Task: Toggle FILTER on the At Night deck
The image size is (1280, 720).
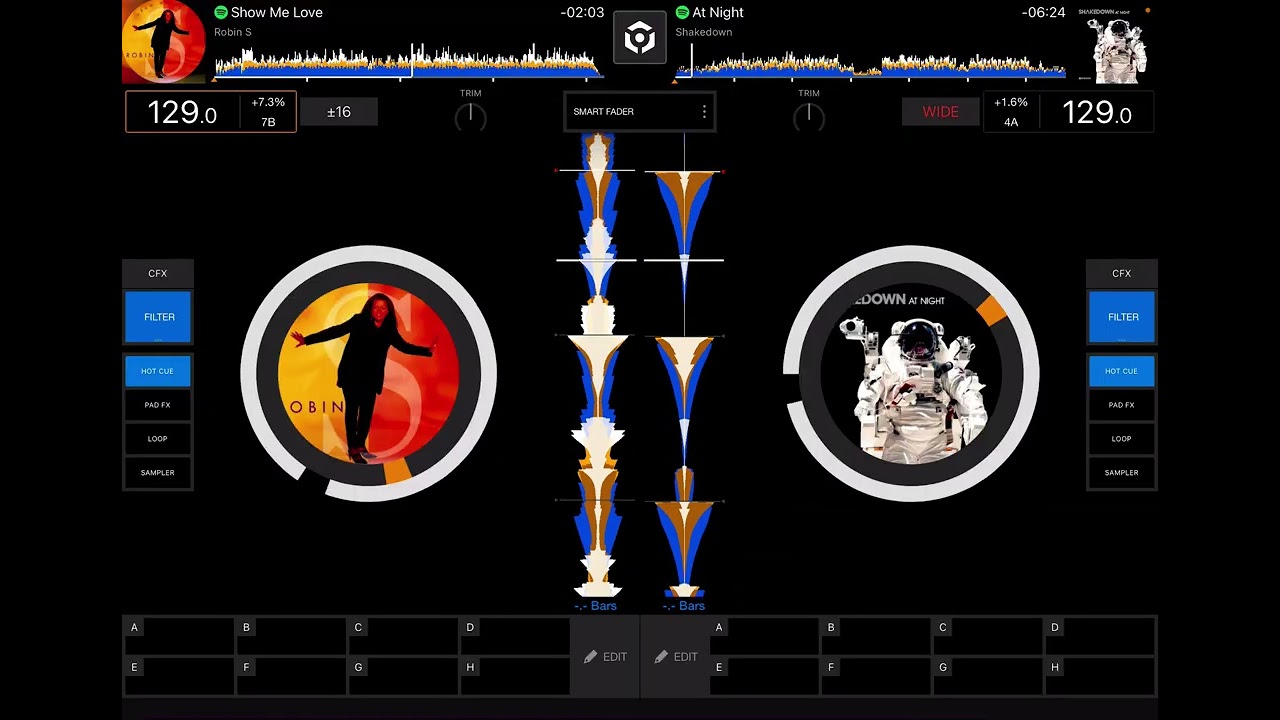Action: 1122,317
